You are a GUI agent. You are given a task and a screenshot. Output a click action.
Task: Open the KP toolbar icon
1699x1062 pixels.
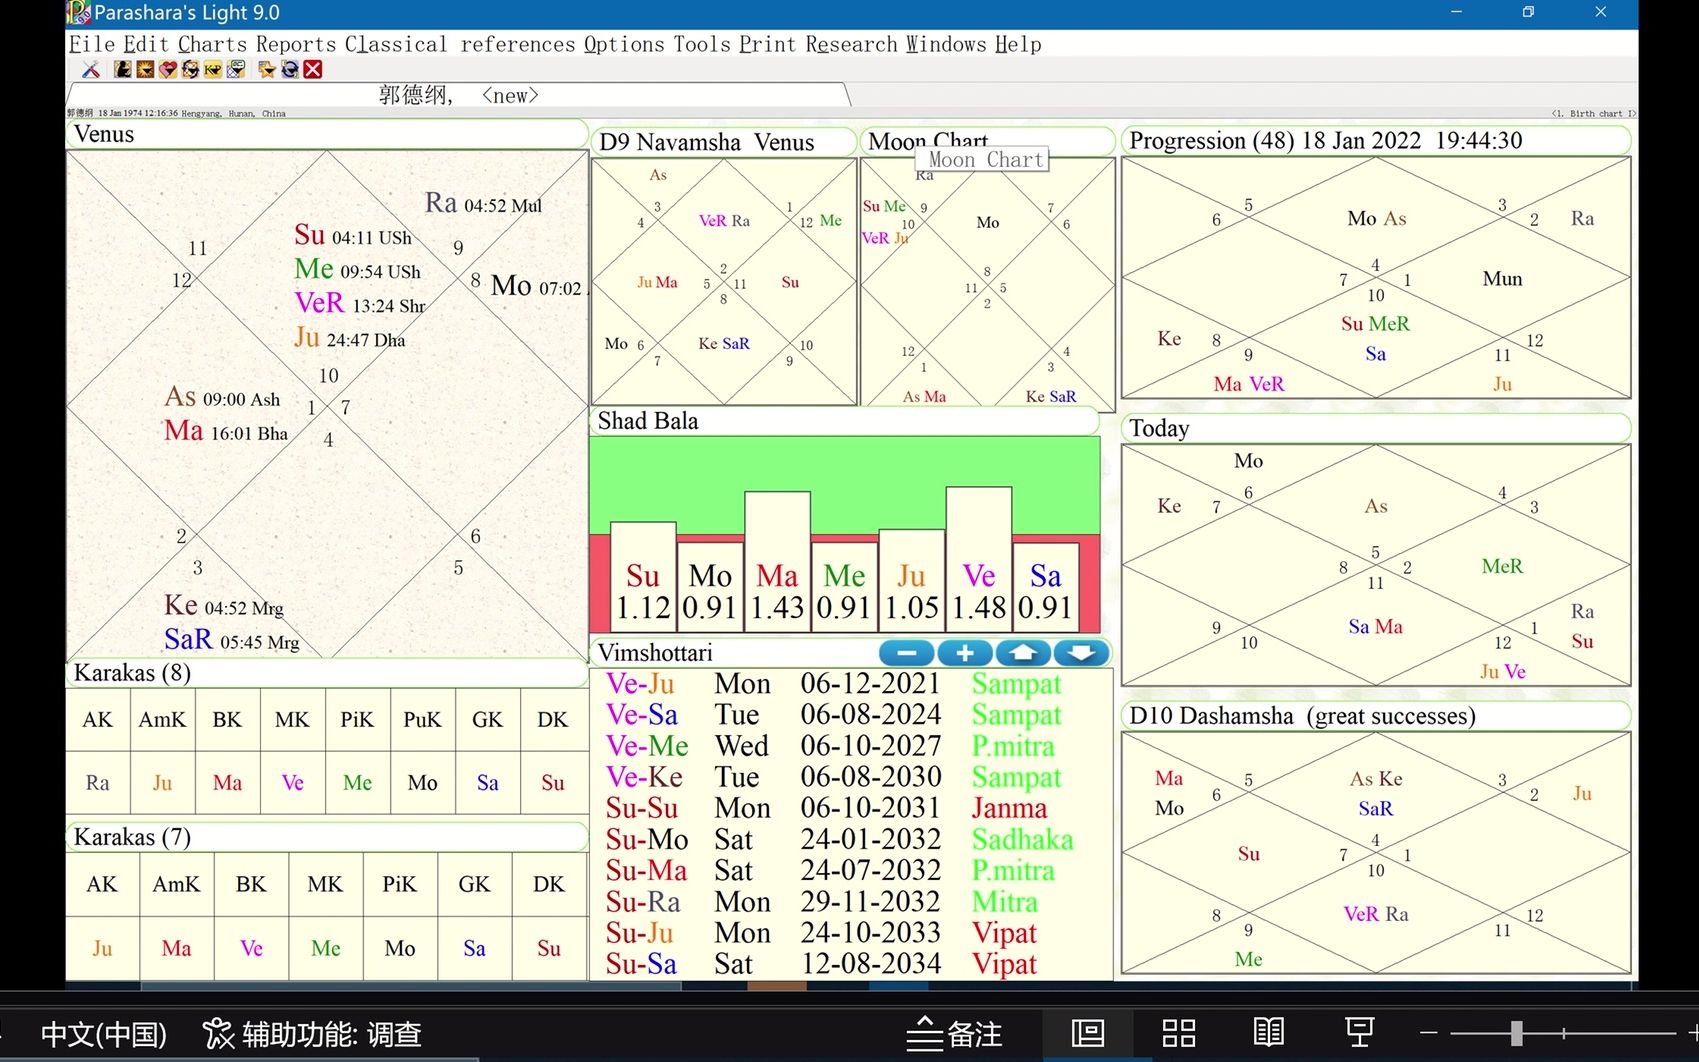(x=213, y=69)
